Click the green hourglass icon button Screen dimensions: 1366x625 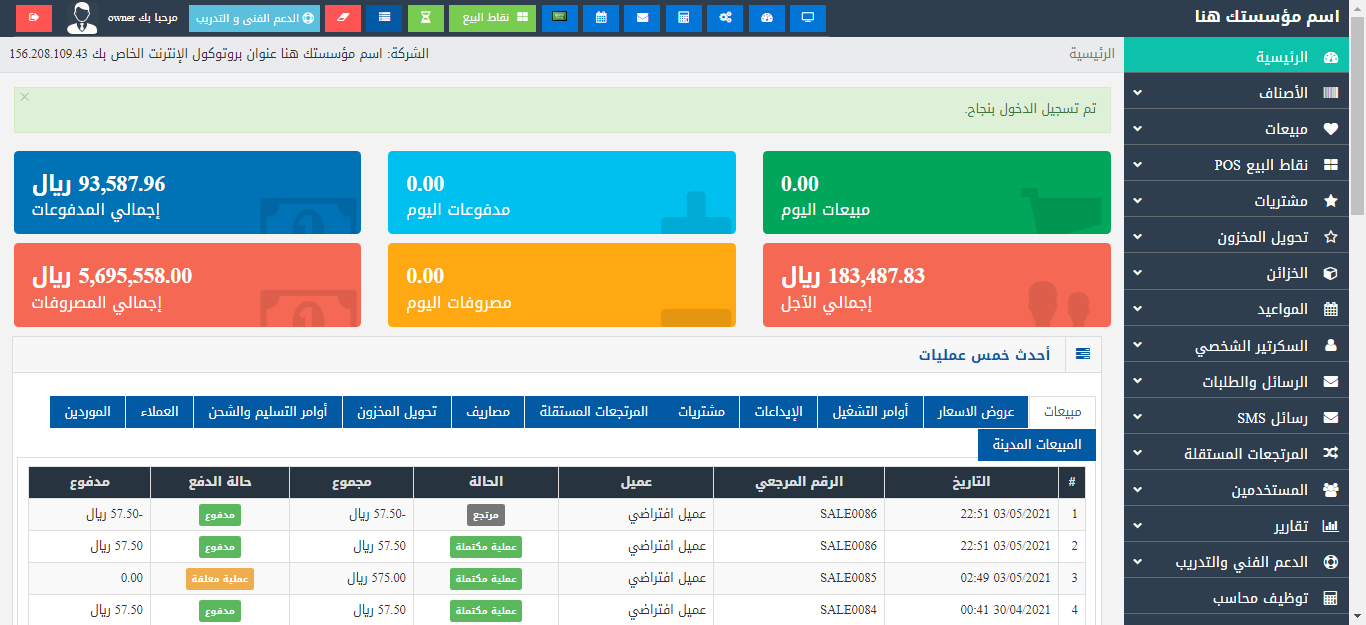click(x=425, y=18)
